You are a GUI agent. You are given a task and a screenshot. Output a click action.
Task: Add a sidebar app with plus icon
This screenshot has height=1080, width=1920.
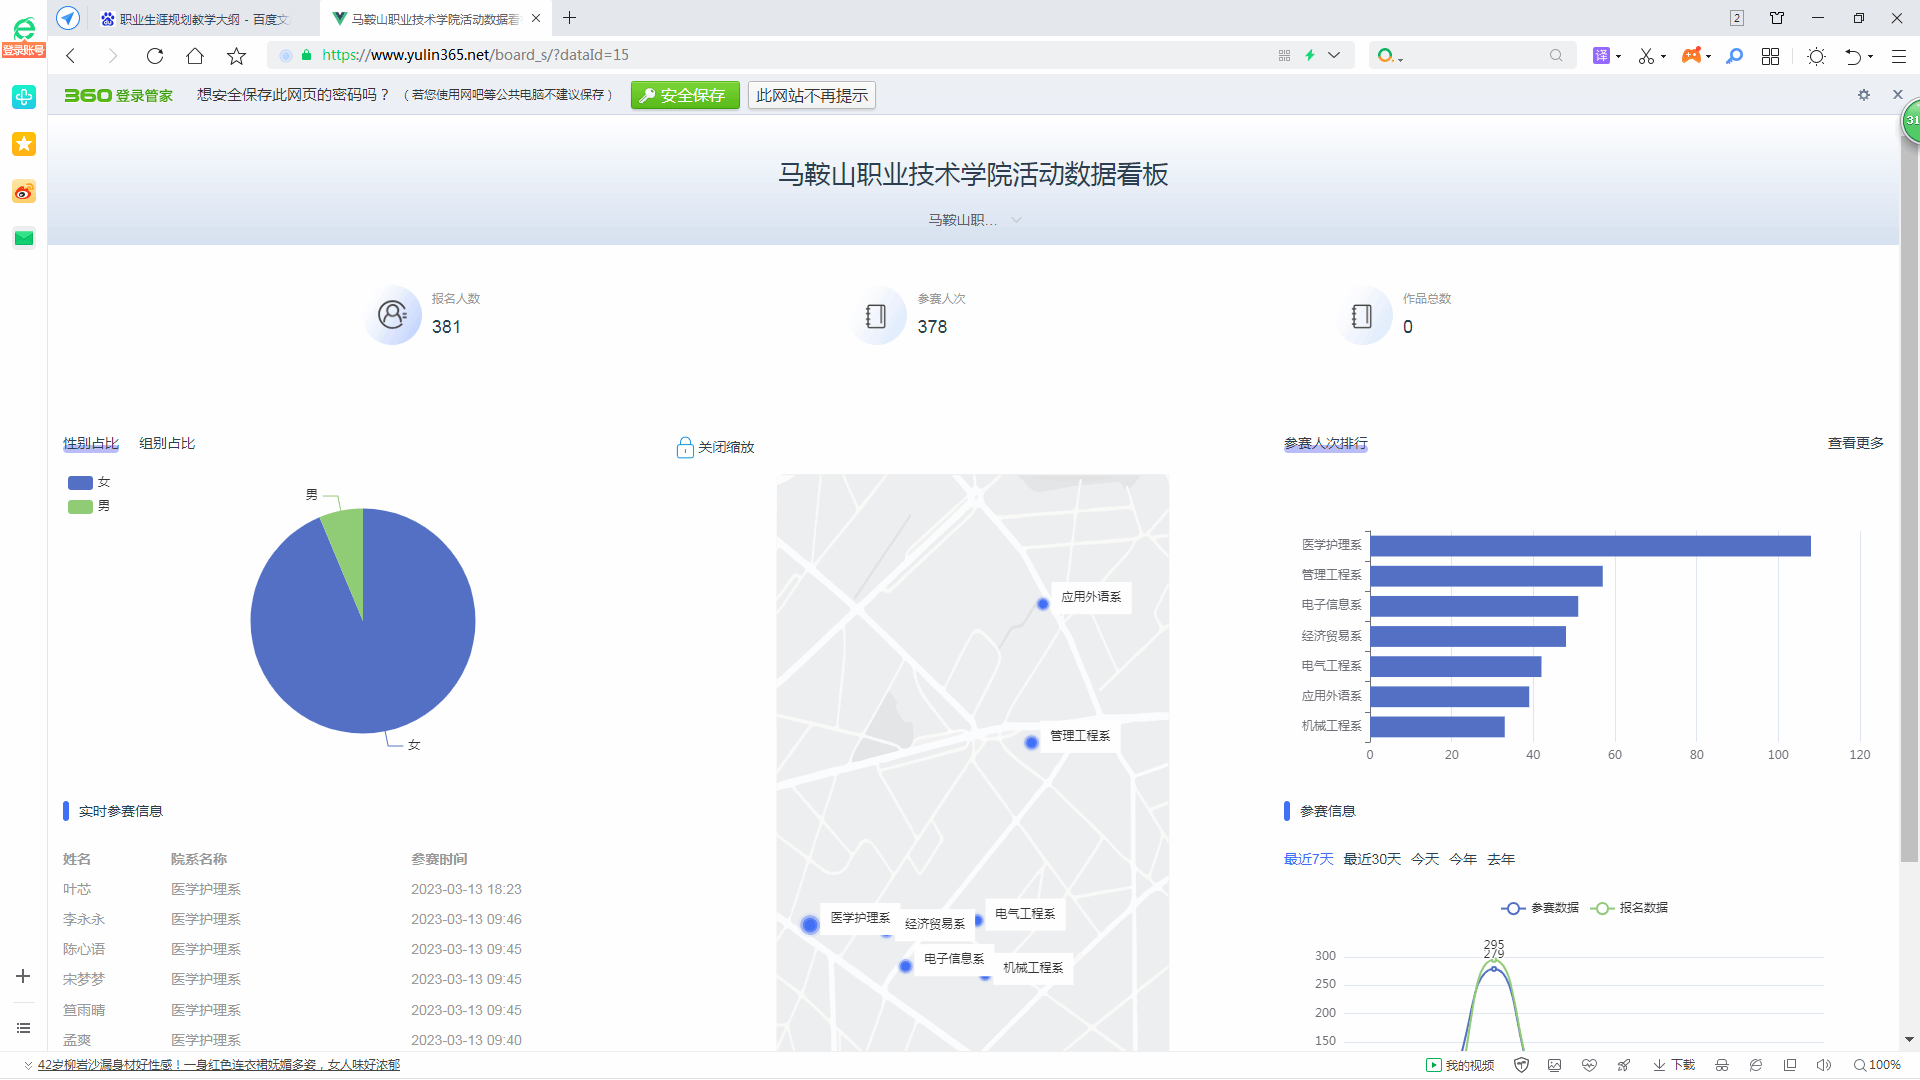[23, 976]
